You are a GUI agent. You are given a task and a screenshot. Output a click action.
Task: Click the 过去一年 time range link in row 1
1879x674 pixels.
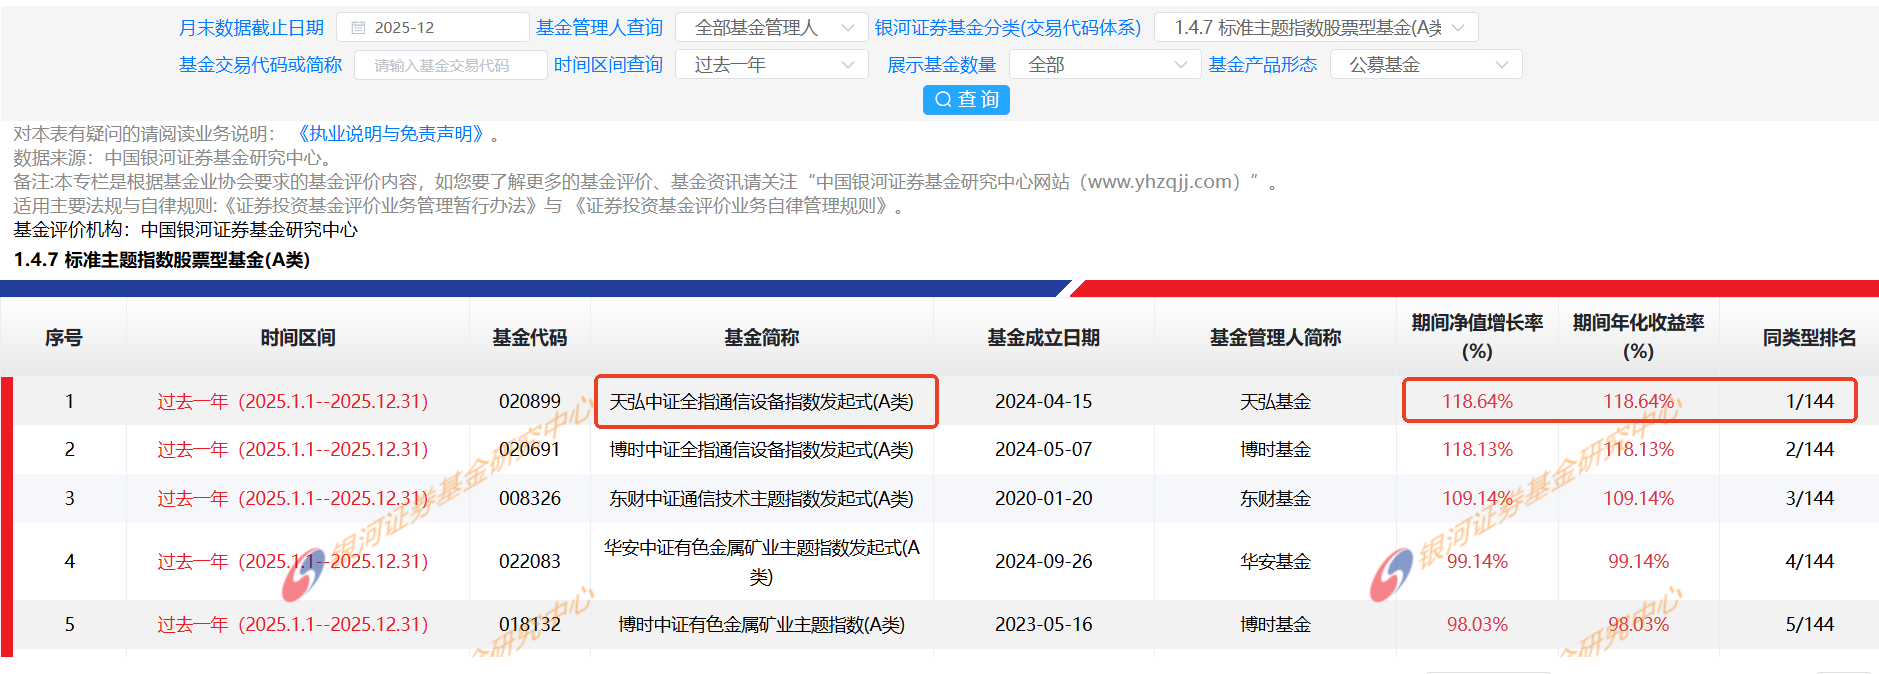tap(292, 402)
